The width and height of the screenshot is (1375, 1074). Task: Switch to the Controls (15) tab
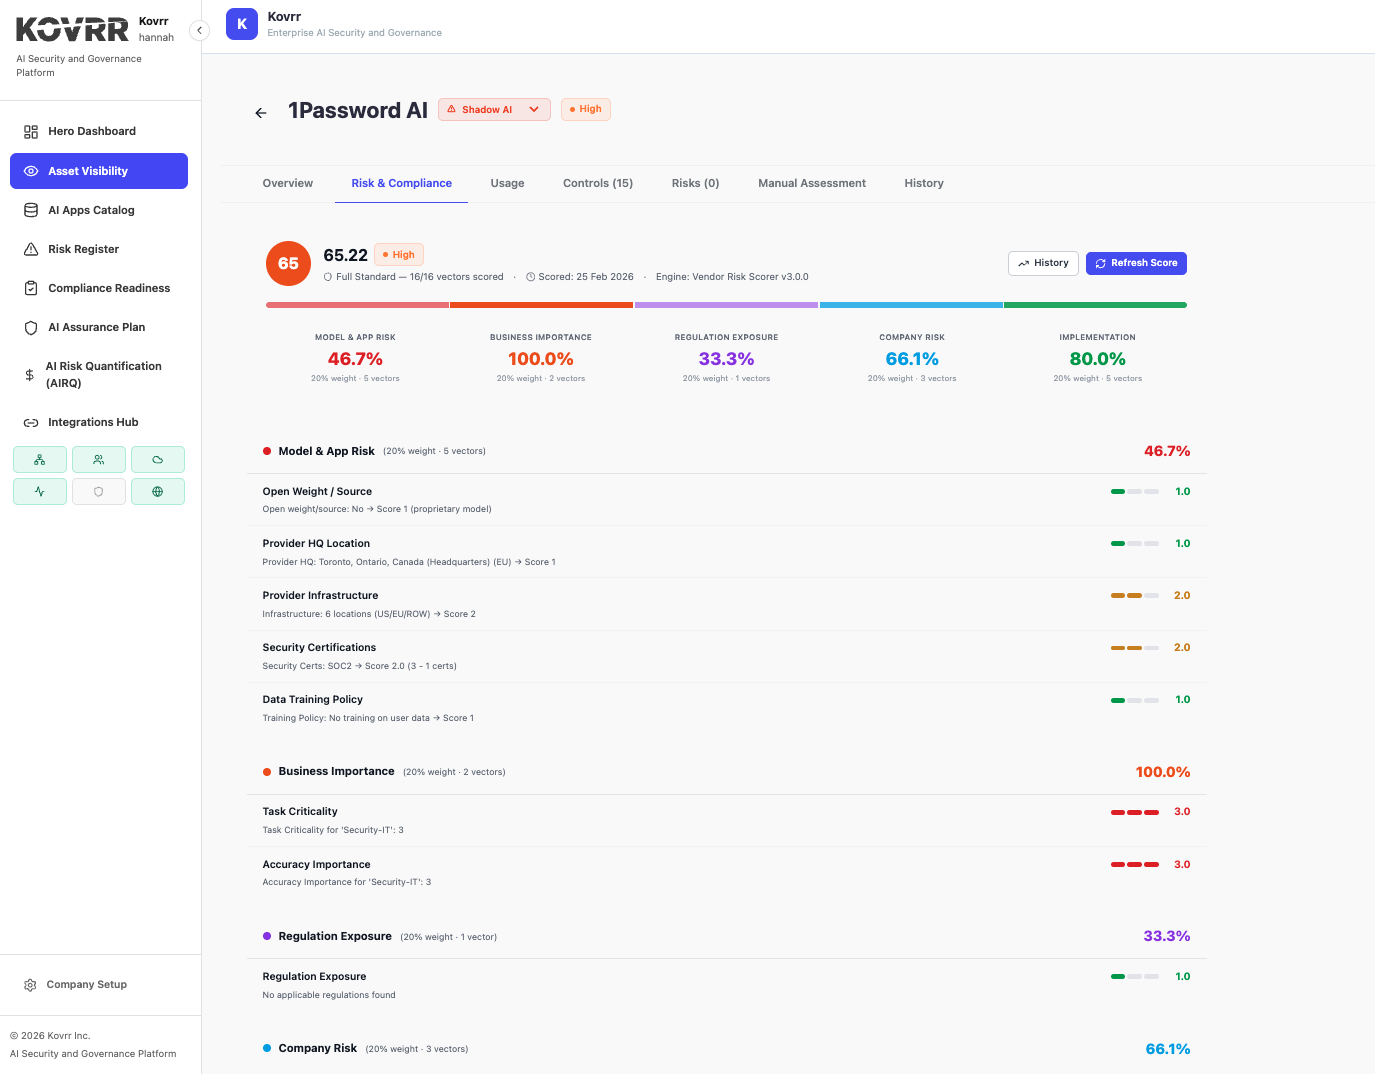[x=598, y=183]
